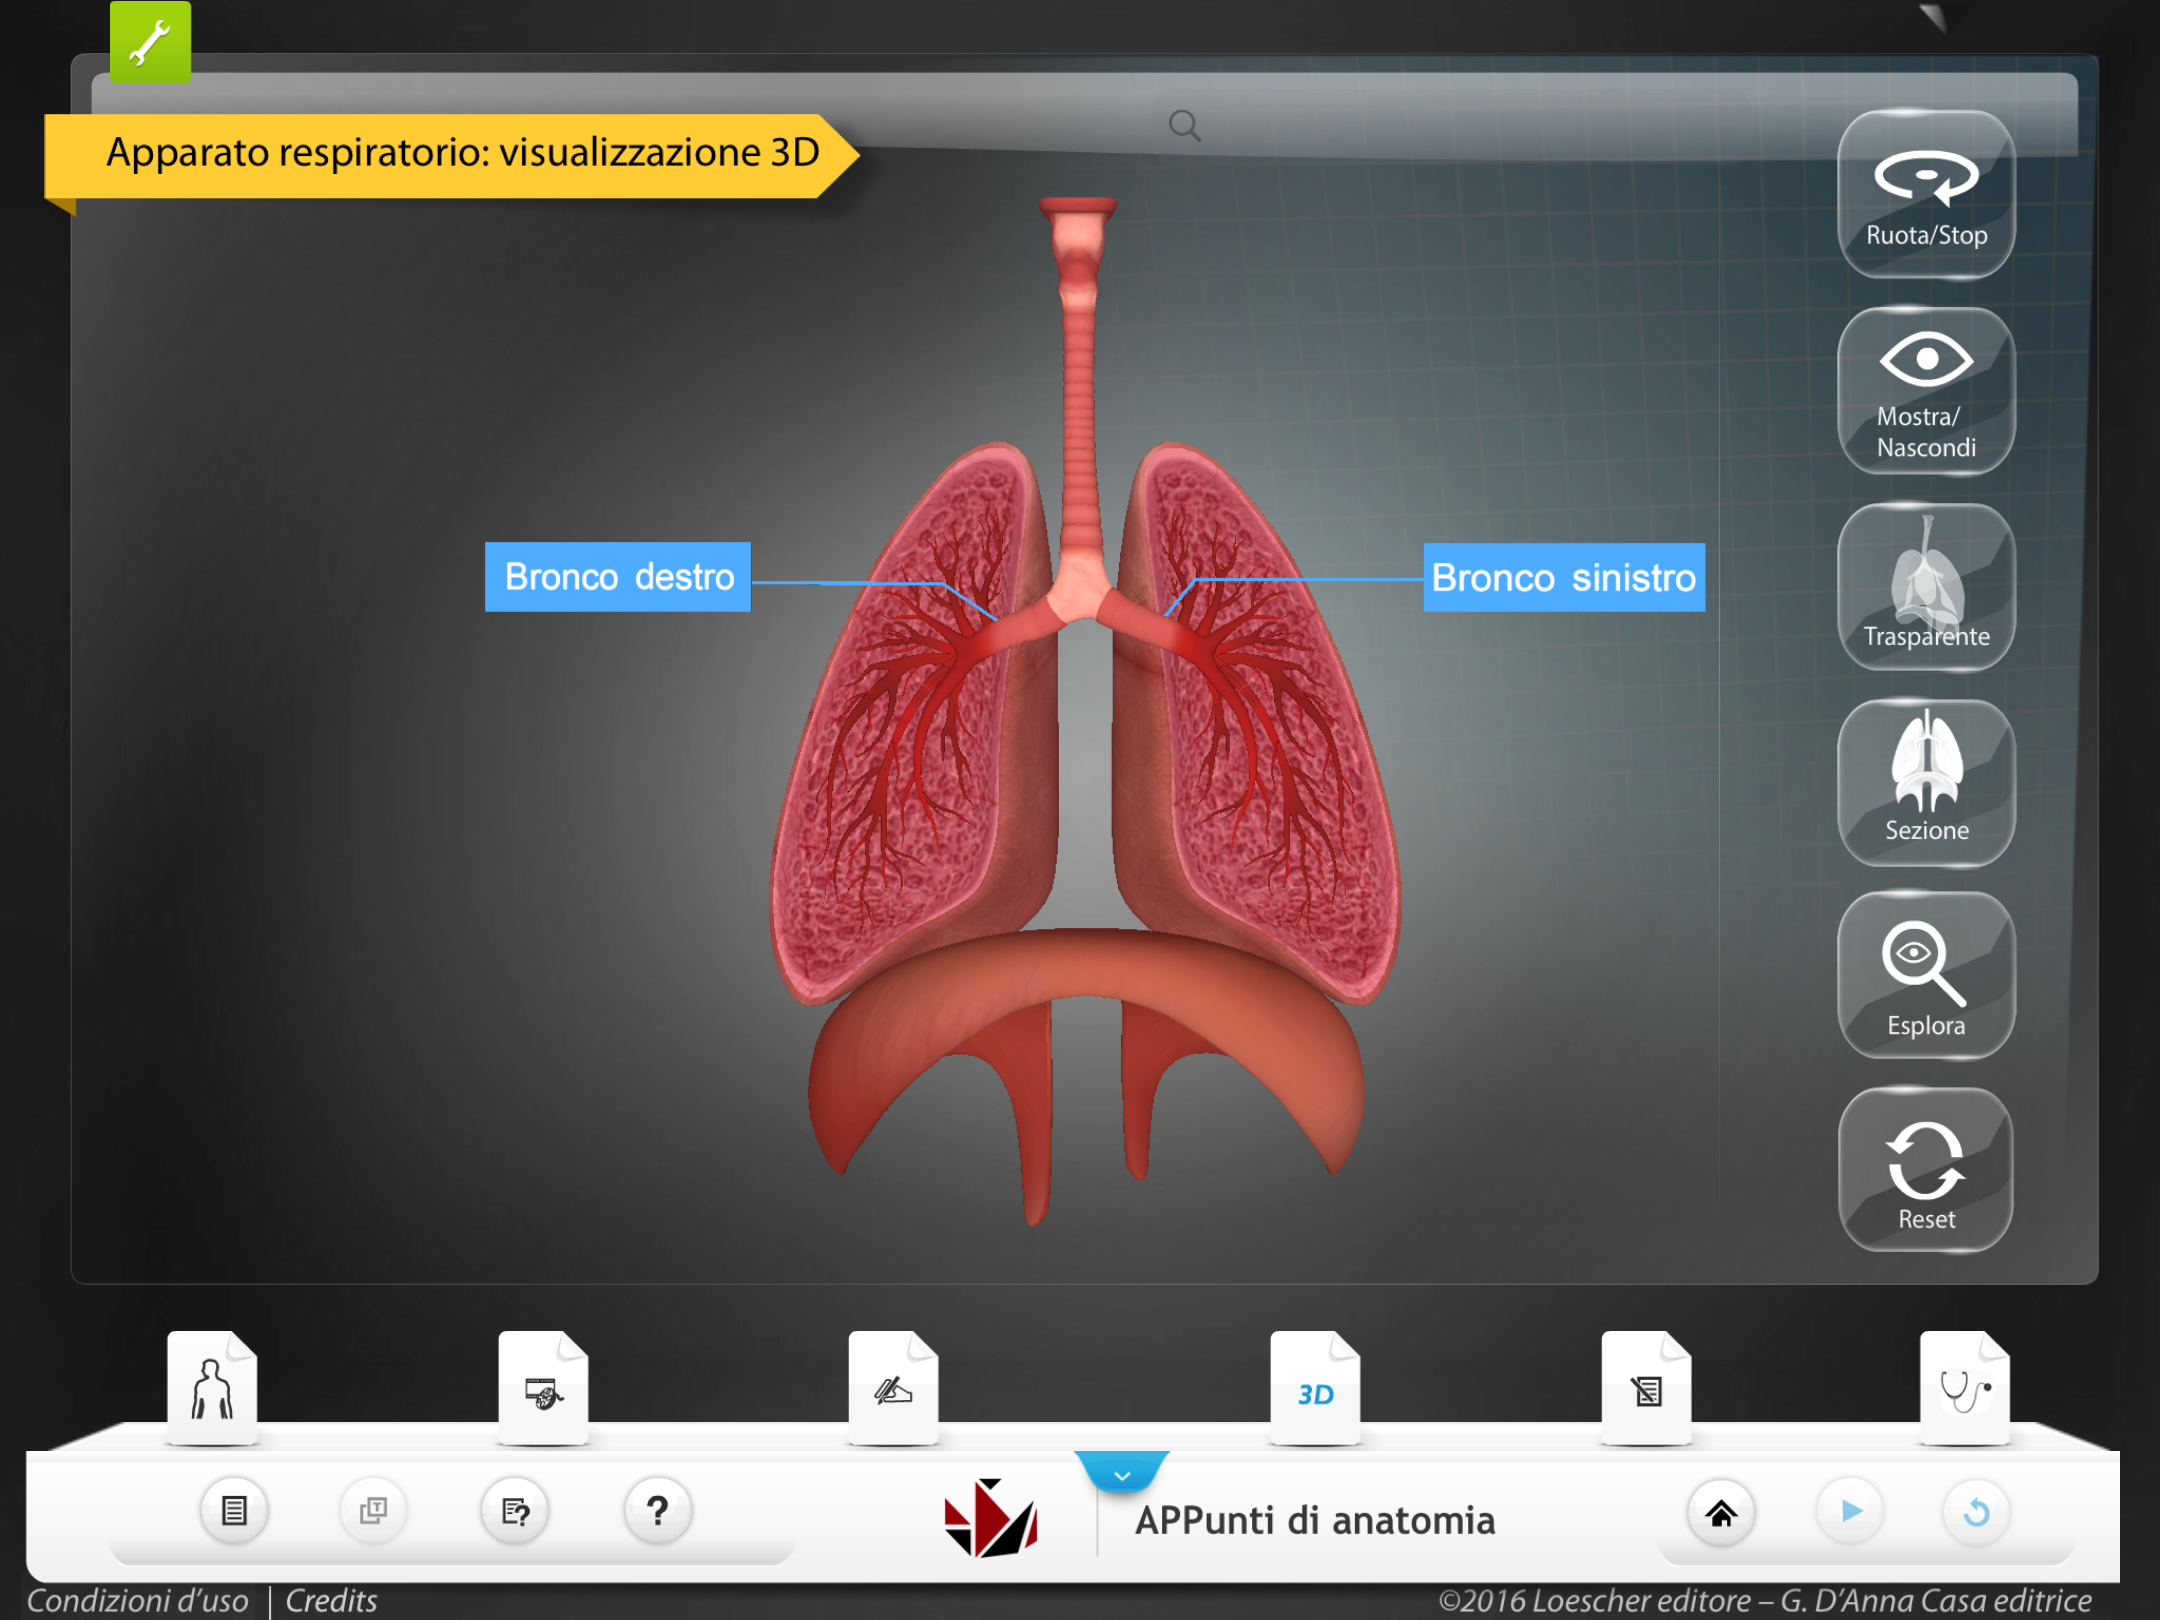Open the Esplora magnifier tool
2160x1620 pixels.
tap(1925, 976)
